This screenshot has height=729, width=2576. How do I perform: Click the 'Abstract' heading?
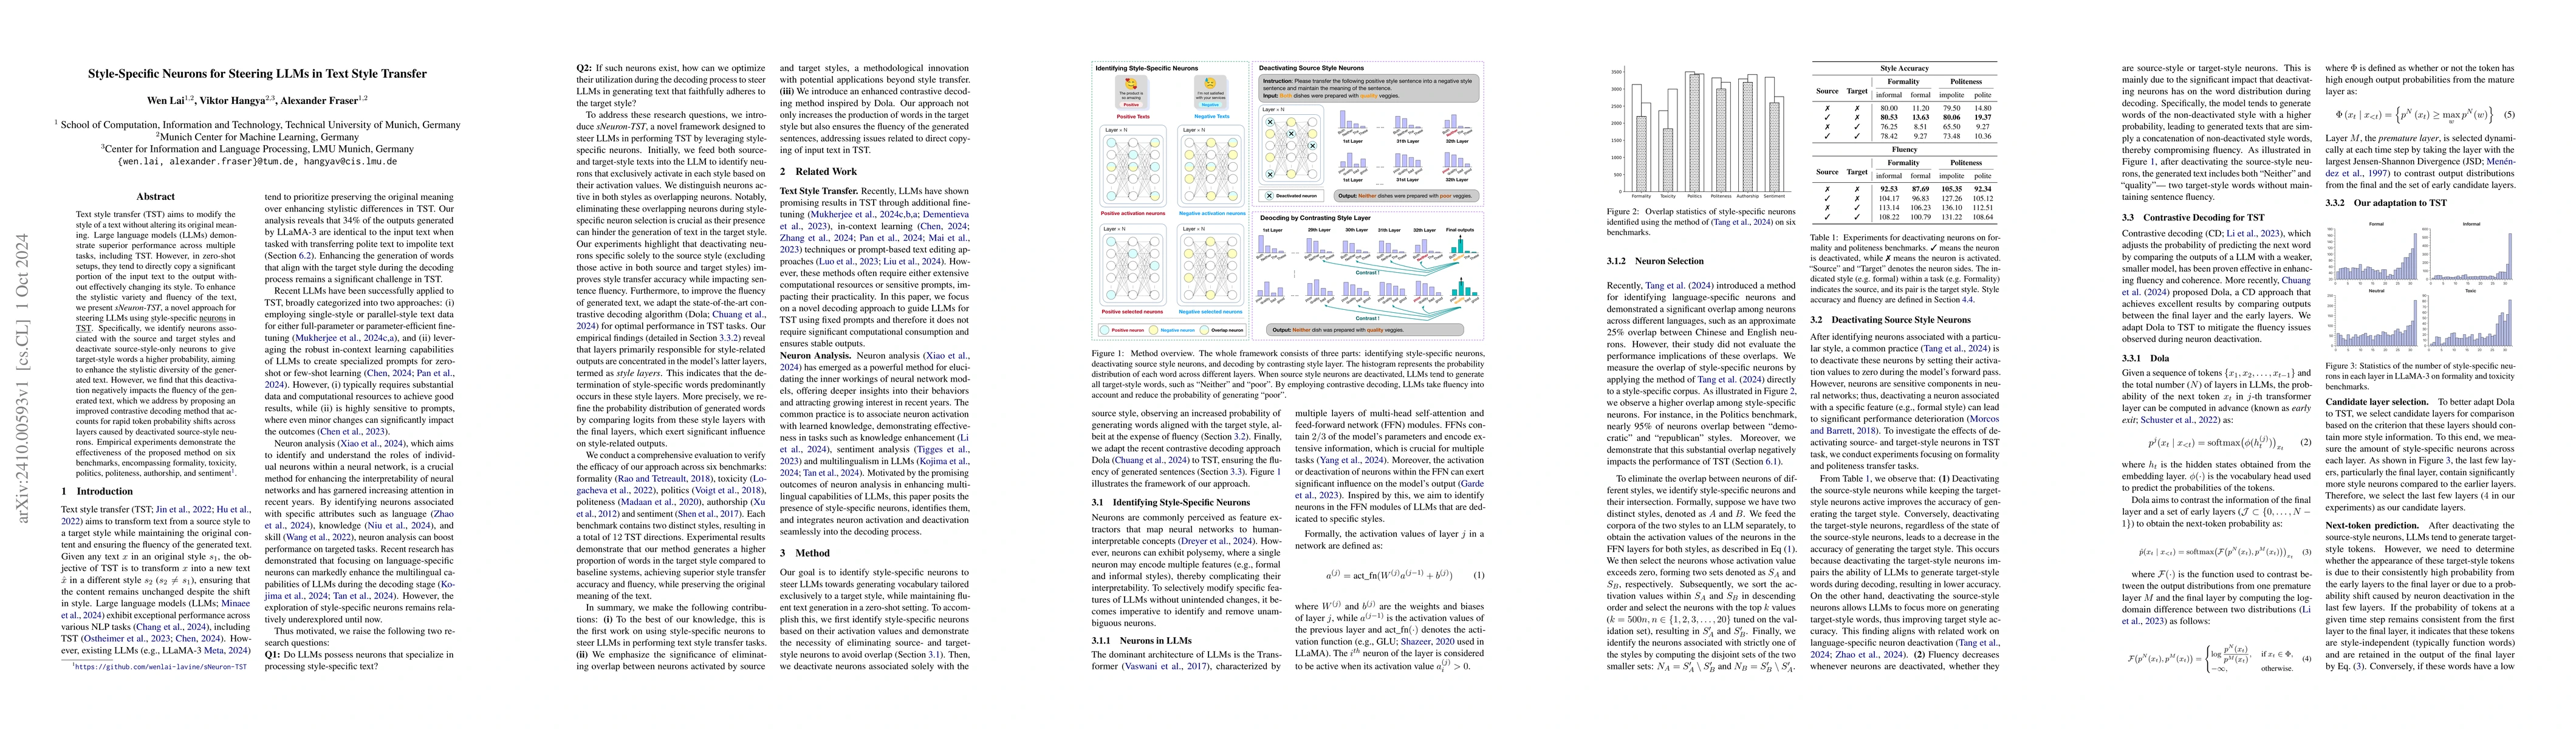point(155,197)
